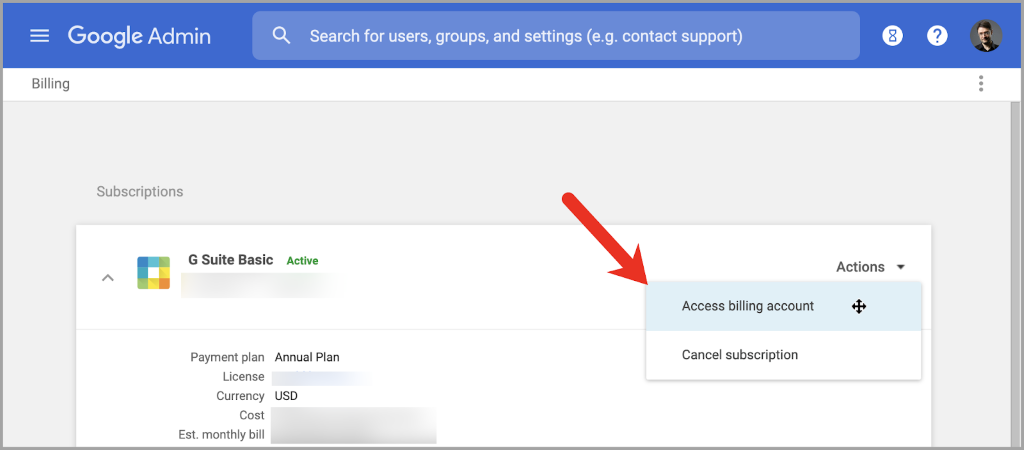Choose Cancel subscription from the menu

point(740,355)
